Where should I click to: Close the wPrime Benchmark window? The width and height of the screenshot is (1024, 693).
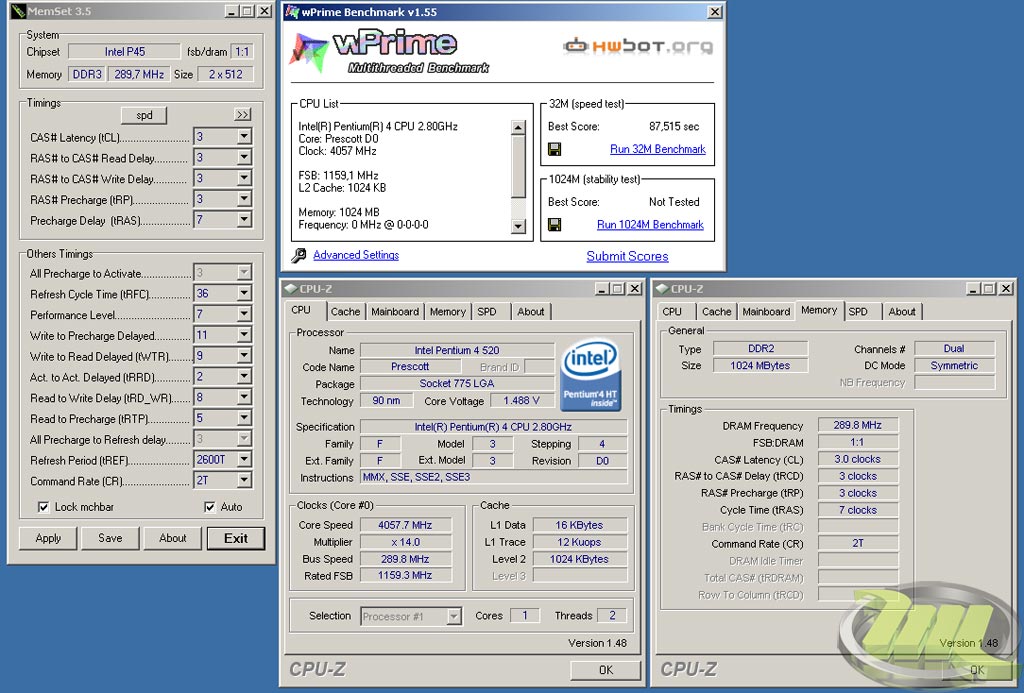715,12
